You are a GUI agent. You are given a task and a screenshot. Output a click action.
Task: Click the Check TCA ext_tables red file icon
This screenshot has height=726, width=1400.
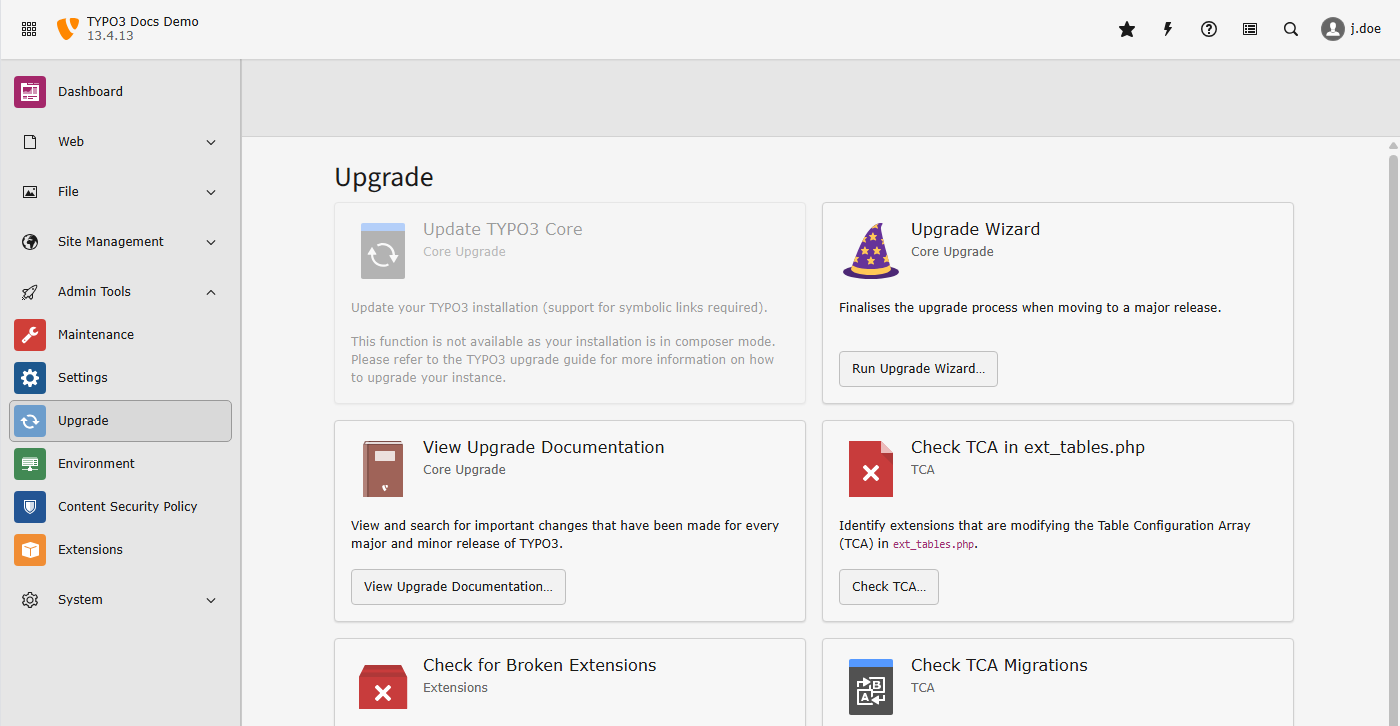pyautogui.click(x=871, y=469)
